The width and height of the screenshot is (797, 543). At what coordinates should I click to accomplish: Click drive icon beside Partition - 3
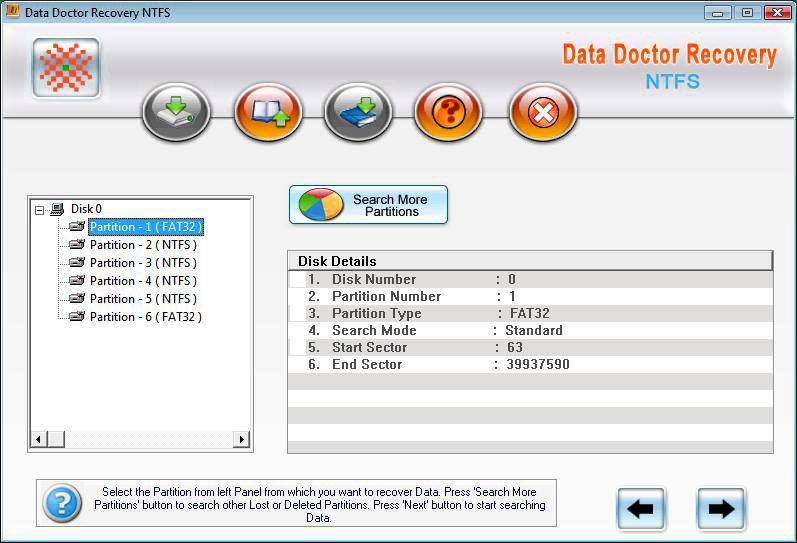(x=77, y=262)
